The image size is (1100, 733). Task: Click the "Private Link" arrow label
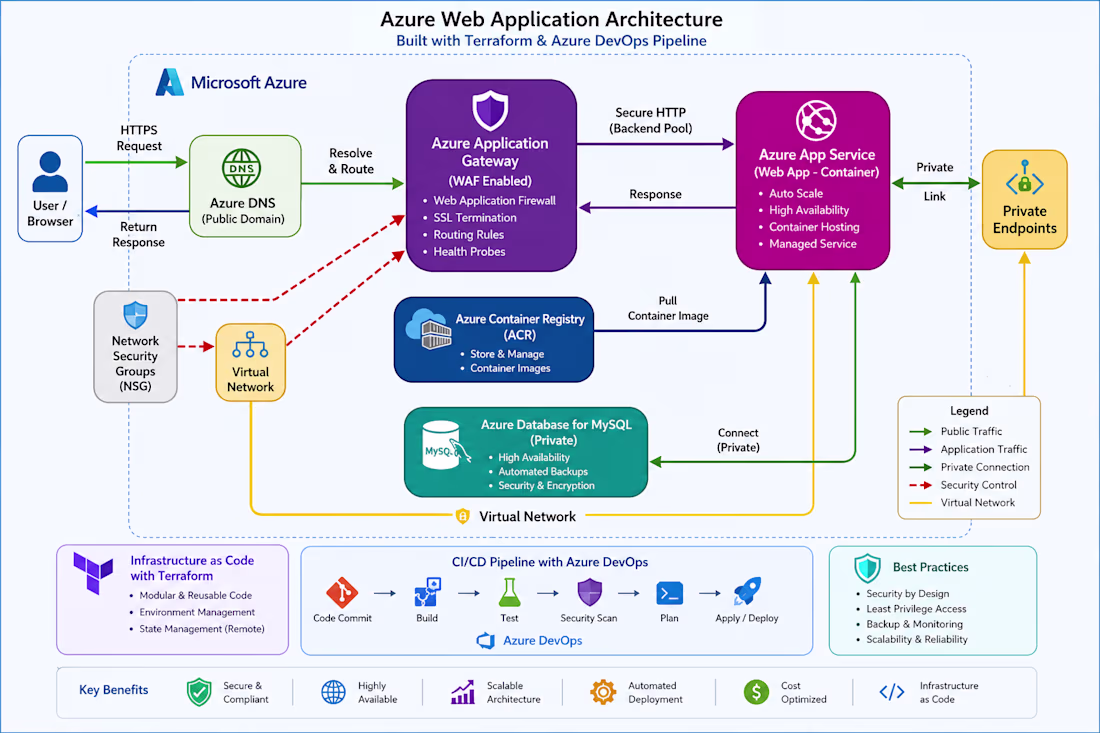(x=934, y=182)
